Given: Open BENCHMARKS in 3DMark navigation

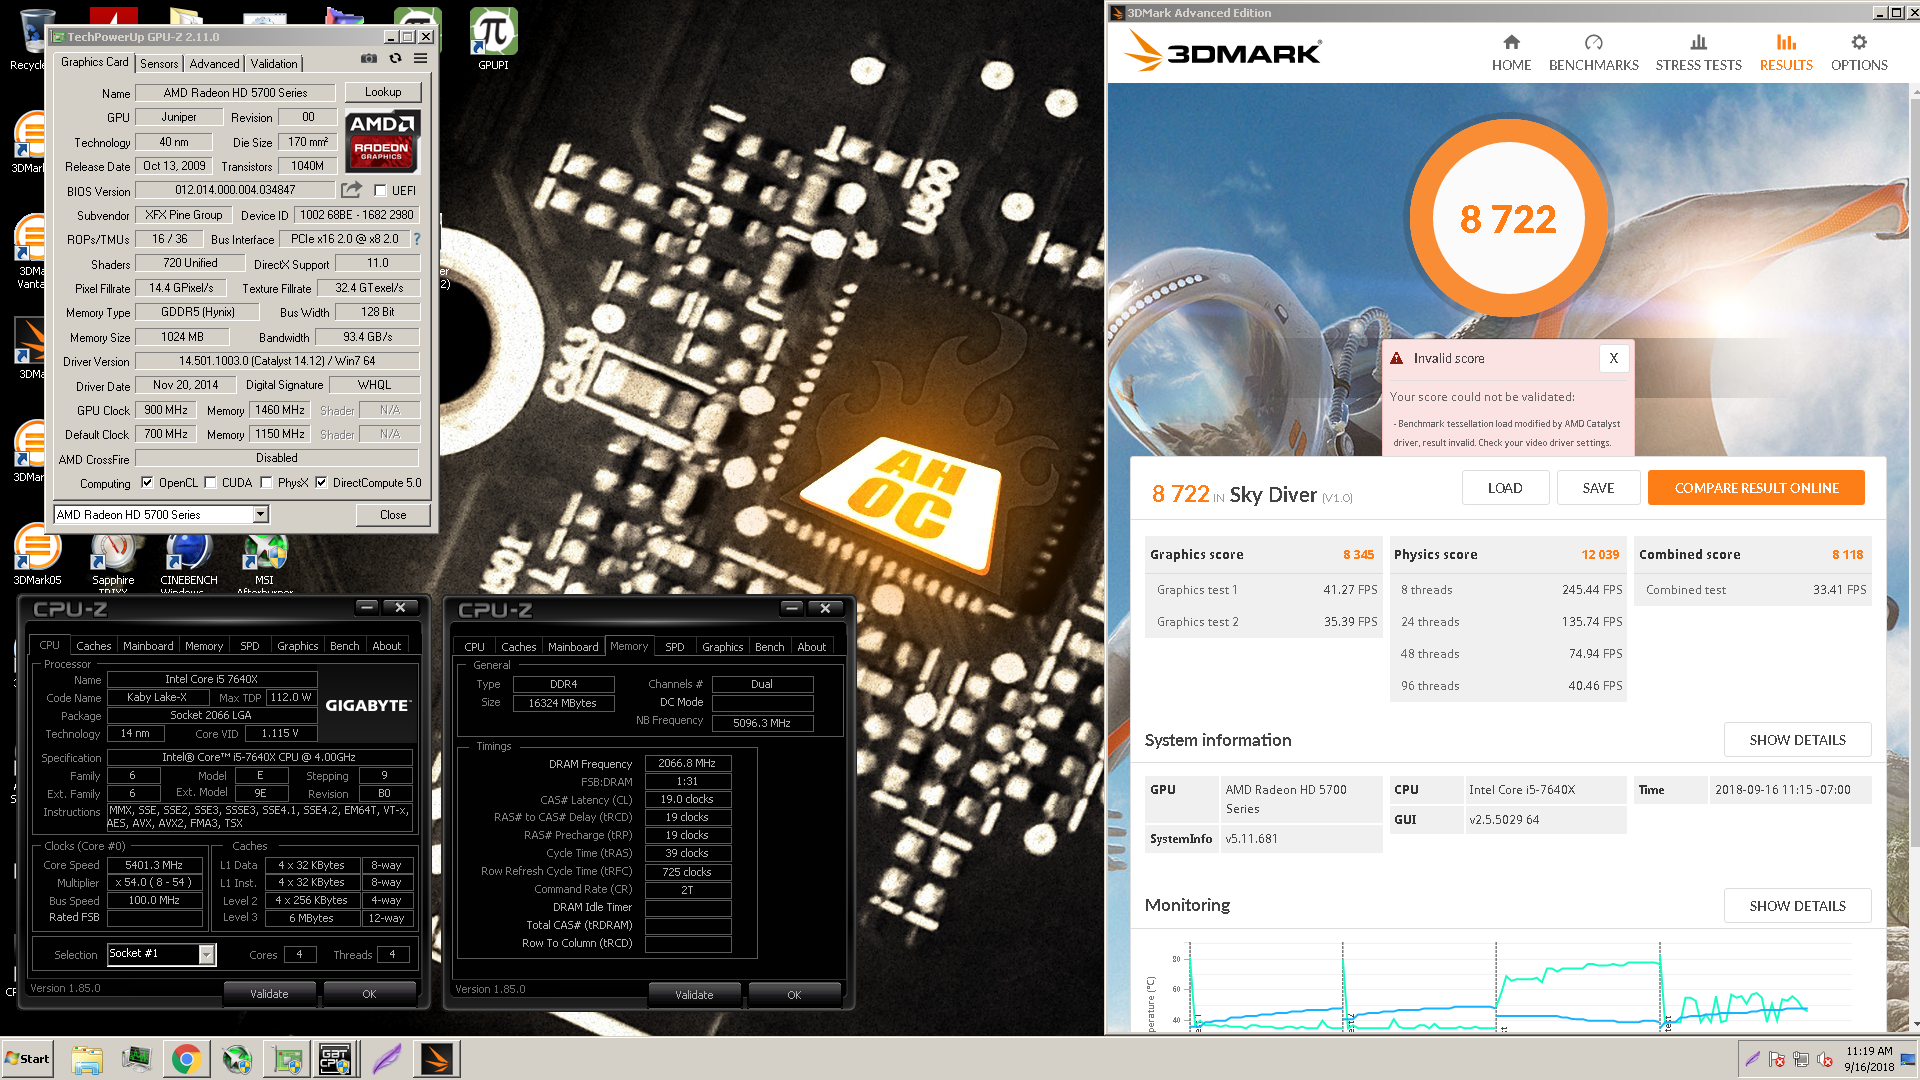Looking at the screenshot, I should pyautogui.click(x=1593, y=53).
